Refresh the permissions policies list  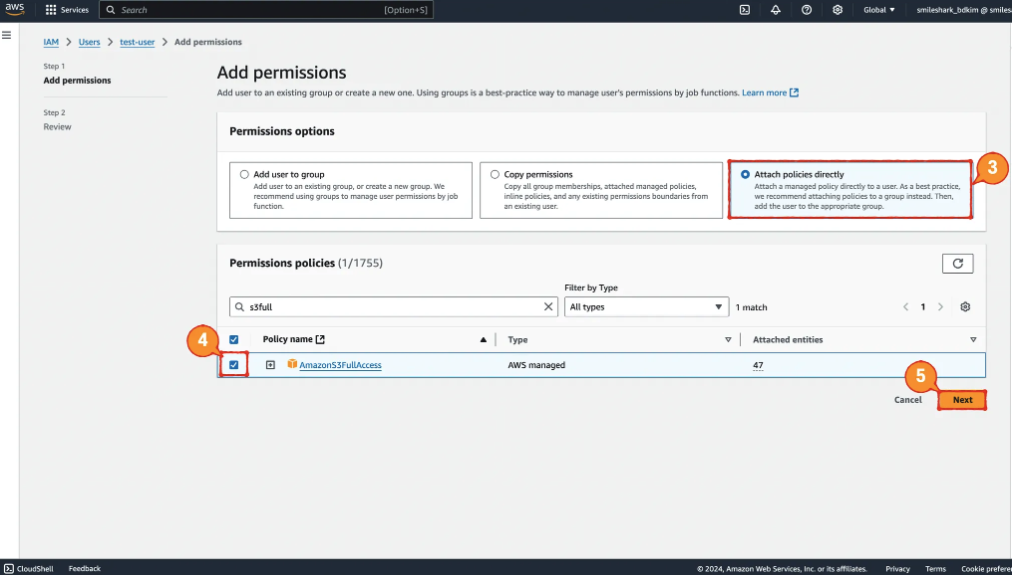(957, 263)
